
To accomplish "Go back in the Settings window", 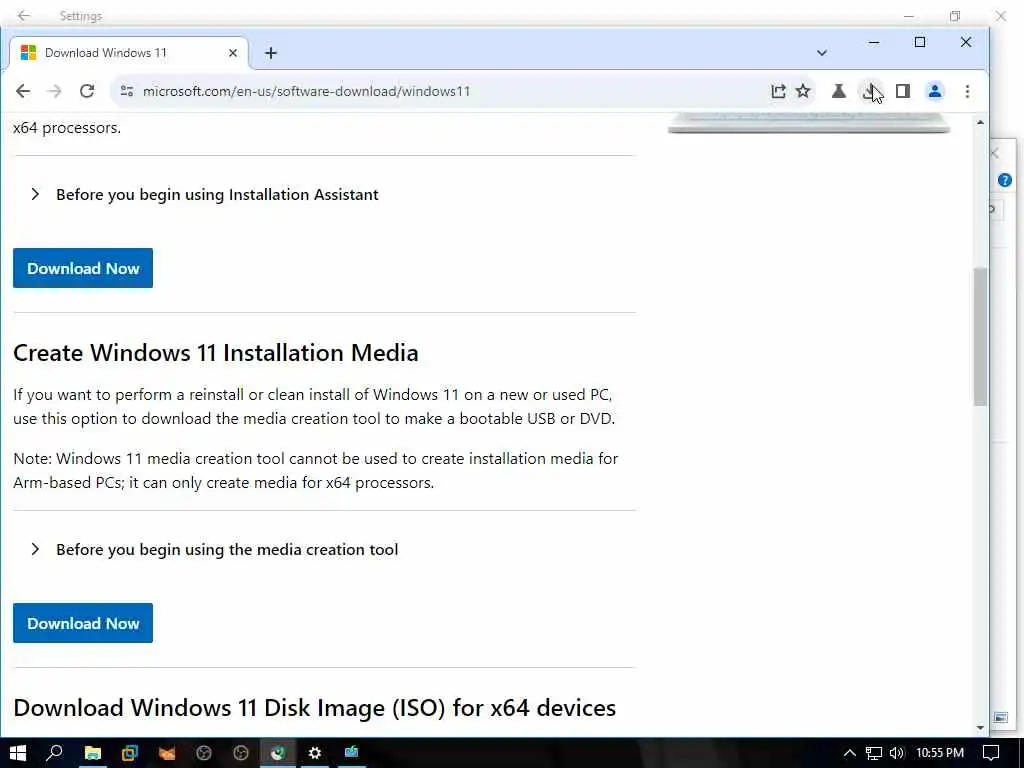I will (24, 16).
